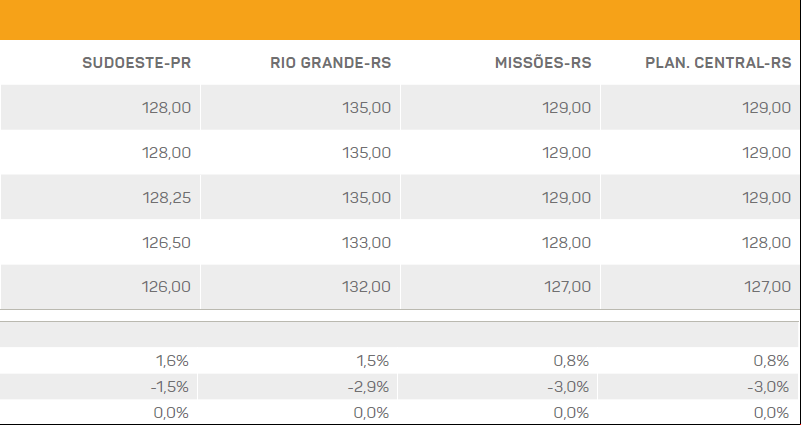Select the 128,00 cell under MISSÕES-RS
The height and width of the screenshot is (425, 801).
[501, 242]
